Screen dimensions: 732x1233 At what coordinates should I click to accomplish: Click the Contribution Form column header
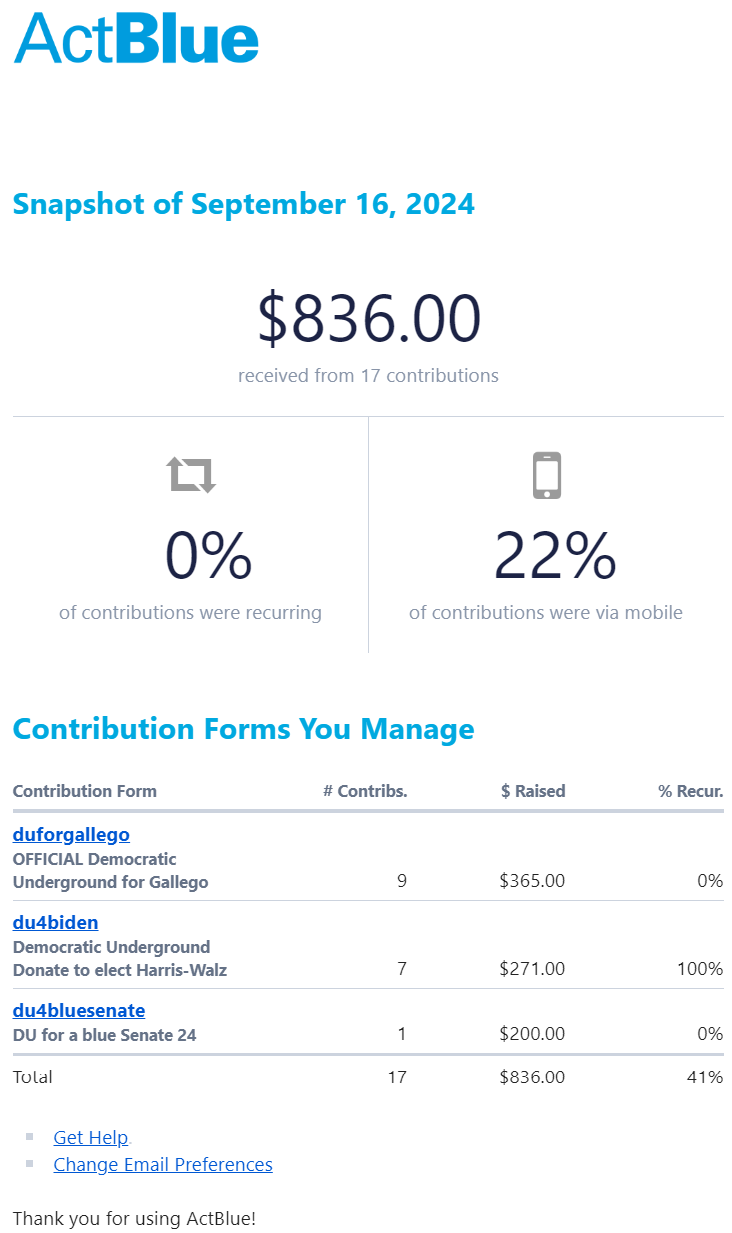[85, 791]
